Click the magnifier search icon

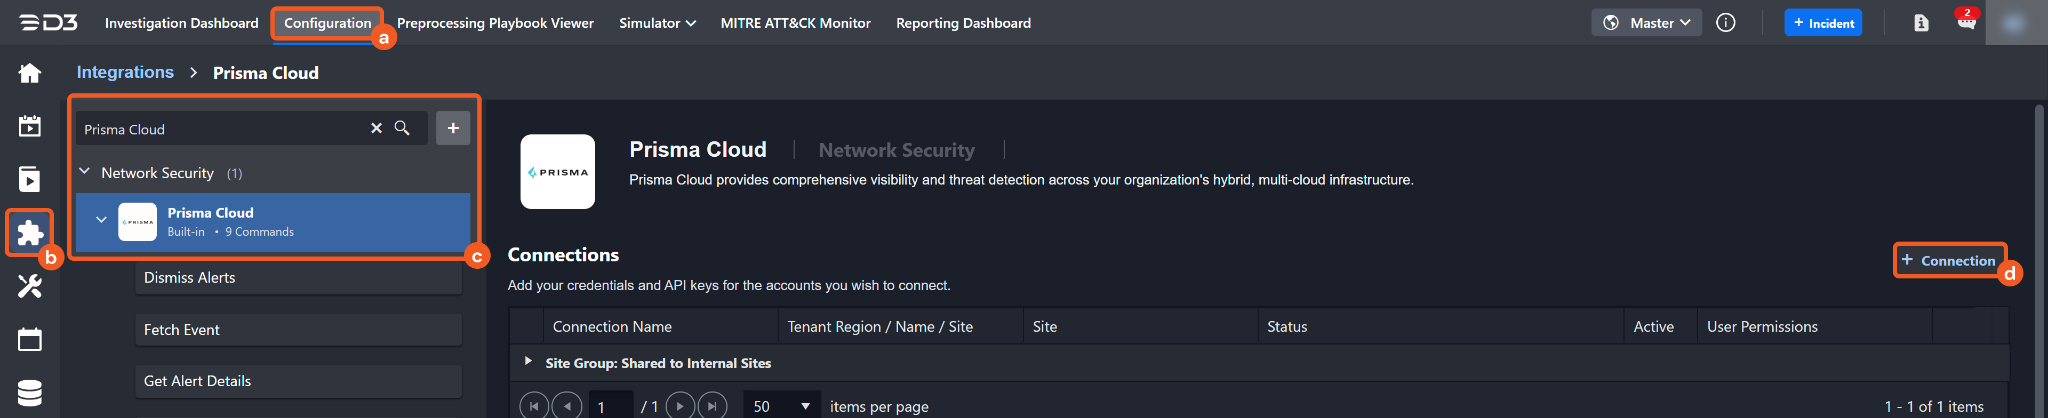coord(402,128)
